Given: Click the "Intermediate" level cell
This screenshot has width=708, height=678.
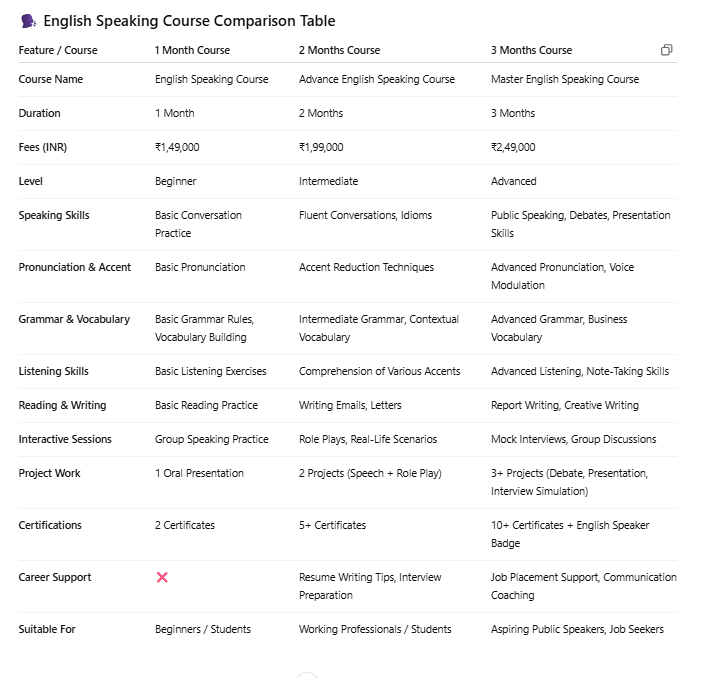Looking at the screenshot, I should 328,181.
